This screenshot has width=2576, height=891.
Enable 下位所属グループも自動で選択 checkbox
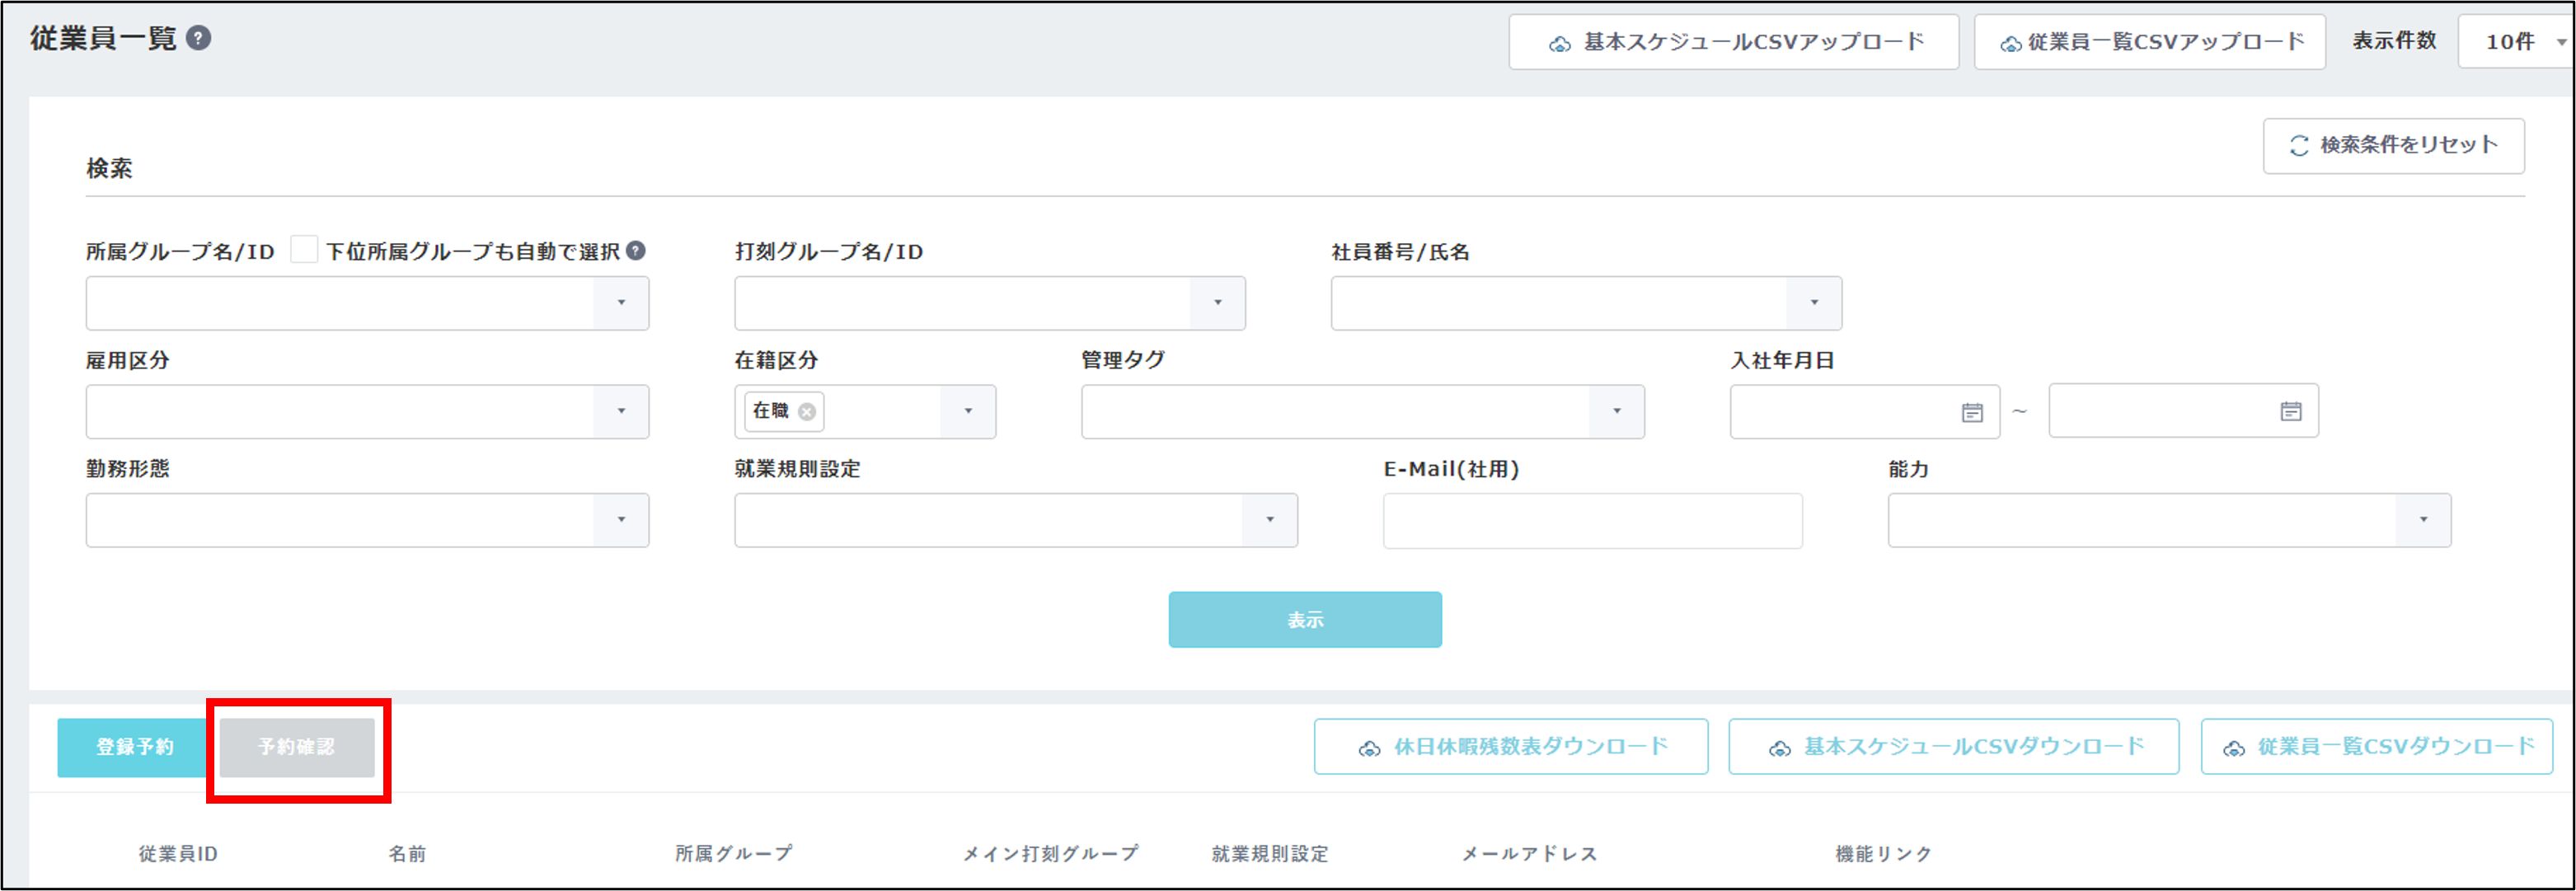pos(304,250)
